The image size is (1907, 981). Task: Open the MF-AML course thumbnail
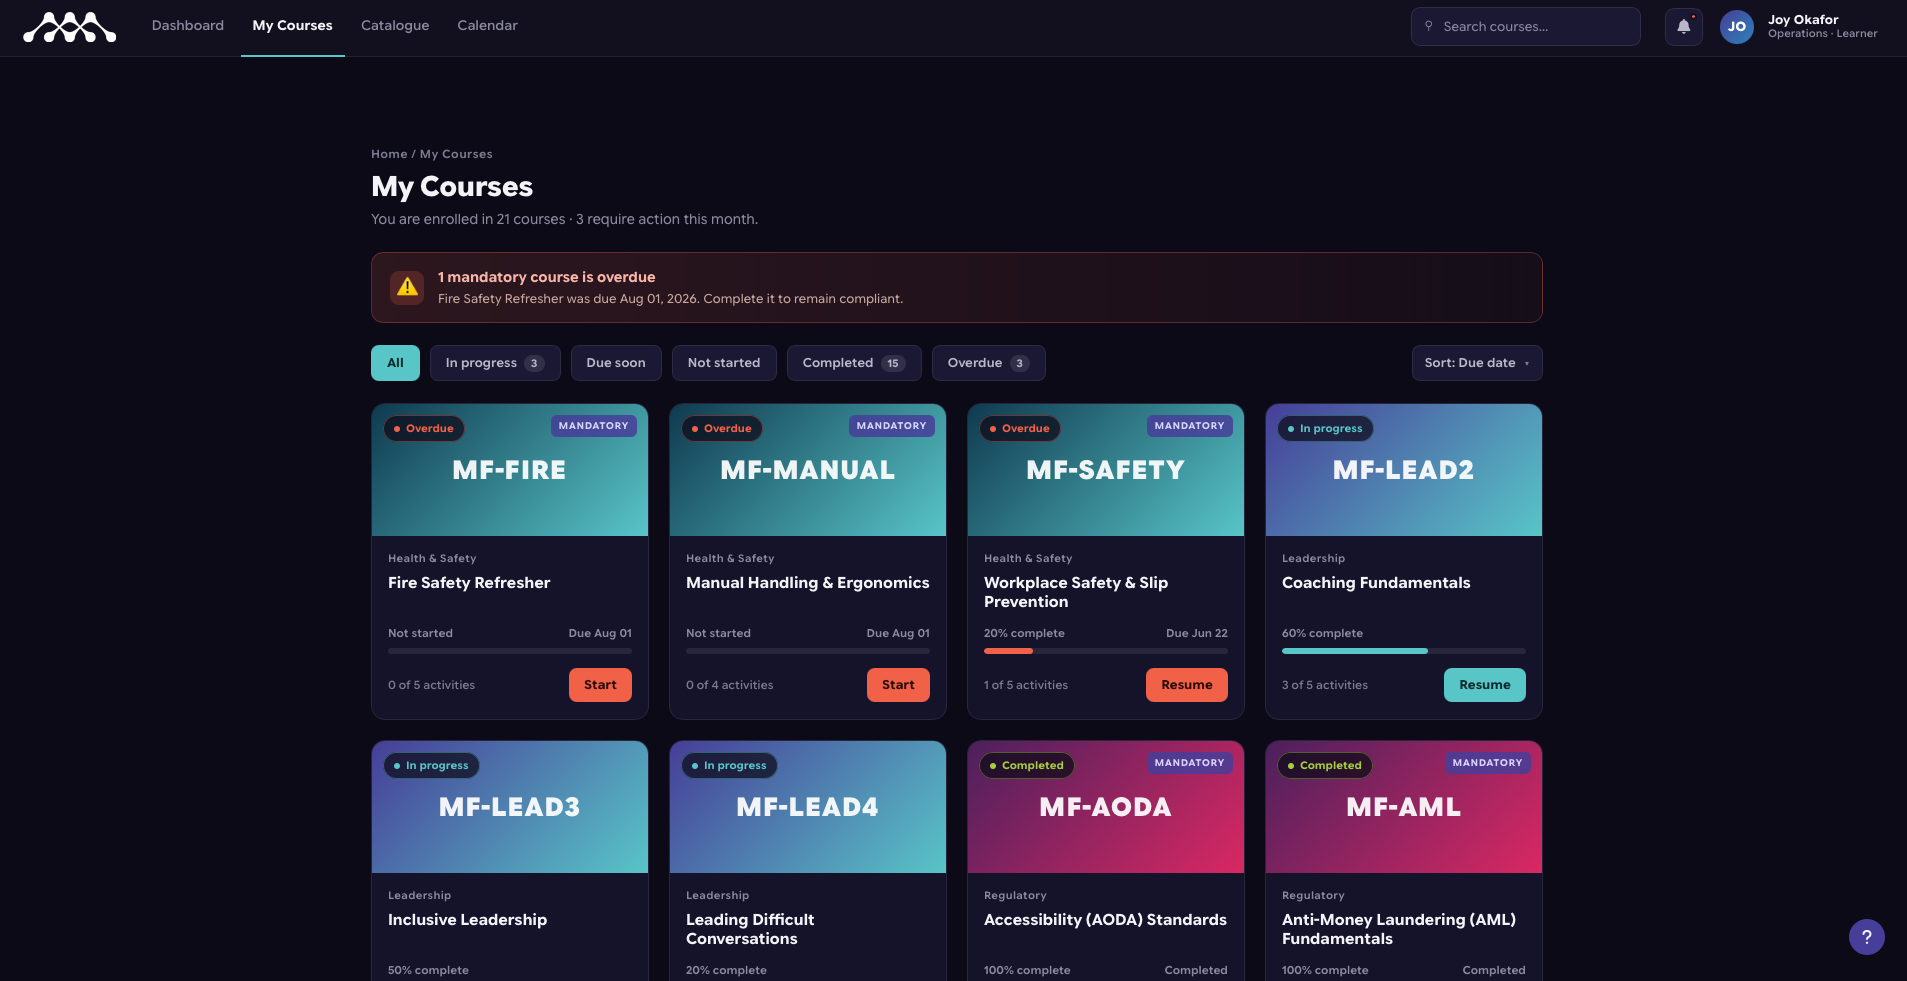(1404, 807)
